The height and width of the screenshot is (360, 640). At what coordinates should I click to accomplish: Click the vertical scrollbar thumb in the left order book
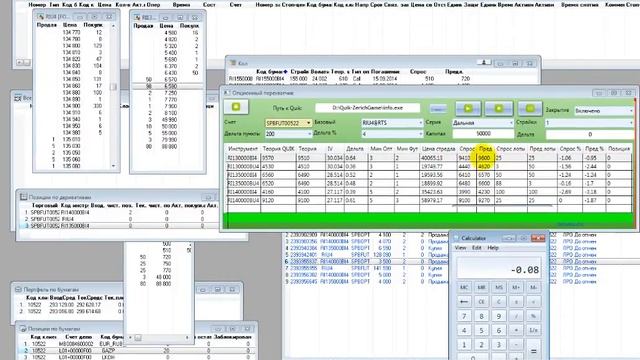113,87
